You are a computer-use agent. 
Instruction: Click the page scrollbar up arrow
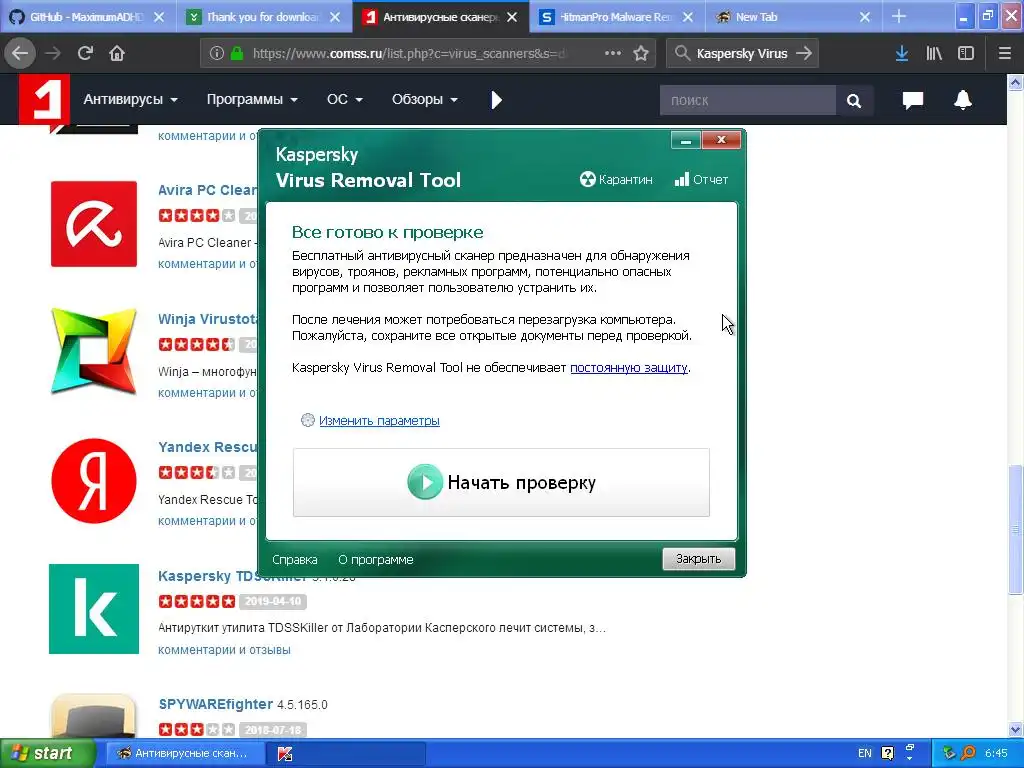click(x=1016, y=82)
